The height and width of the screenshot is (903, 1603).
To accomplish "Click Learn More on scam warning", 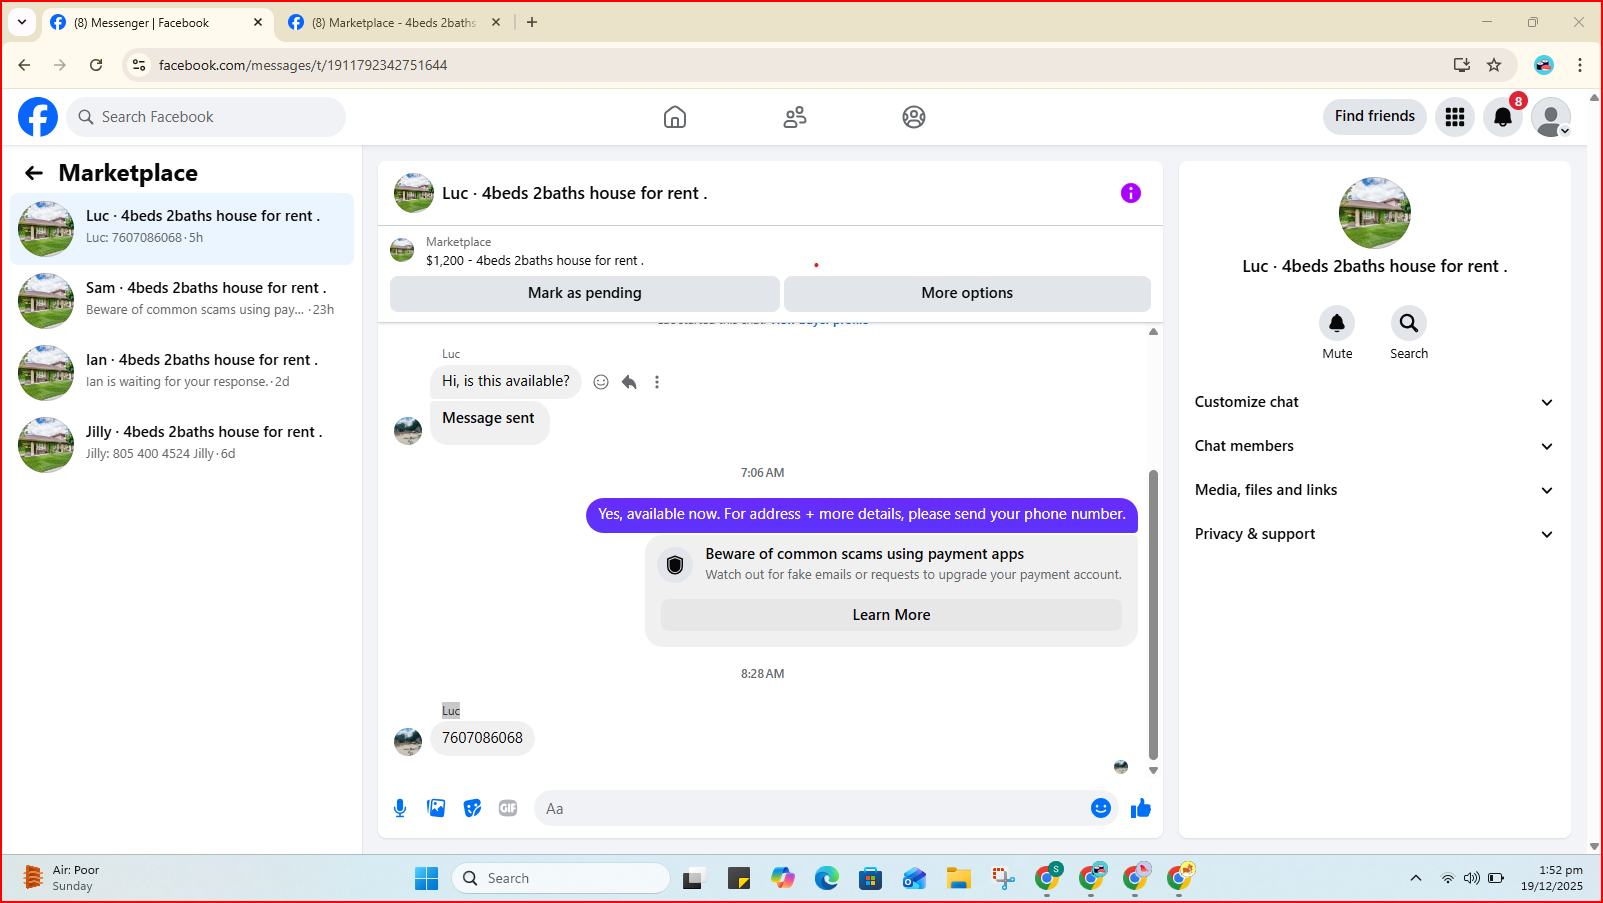I will tap(891, 615).
